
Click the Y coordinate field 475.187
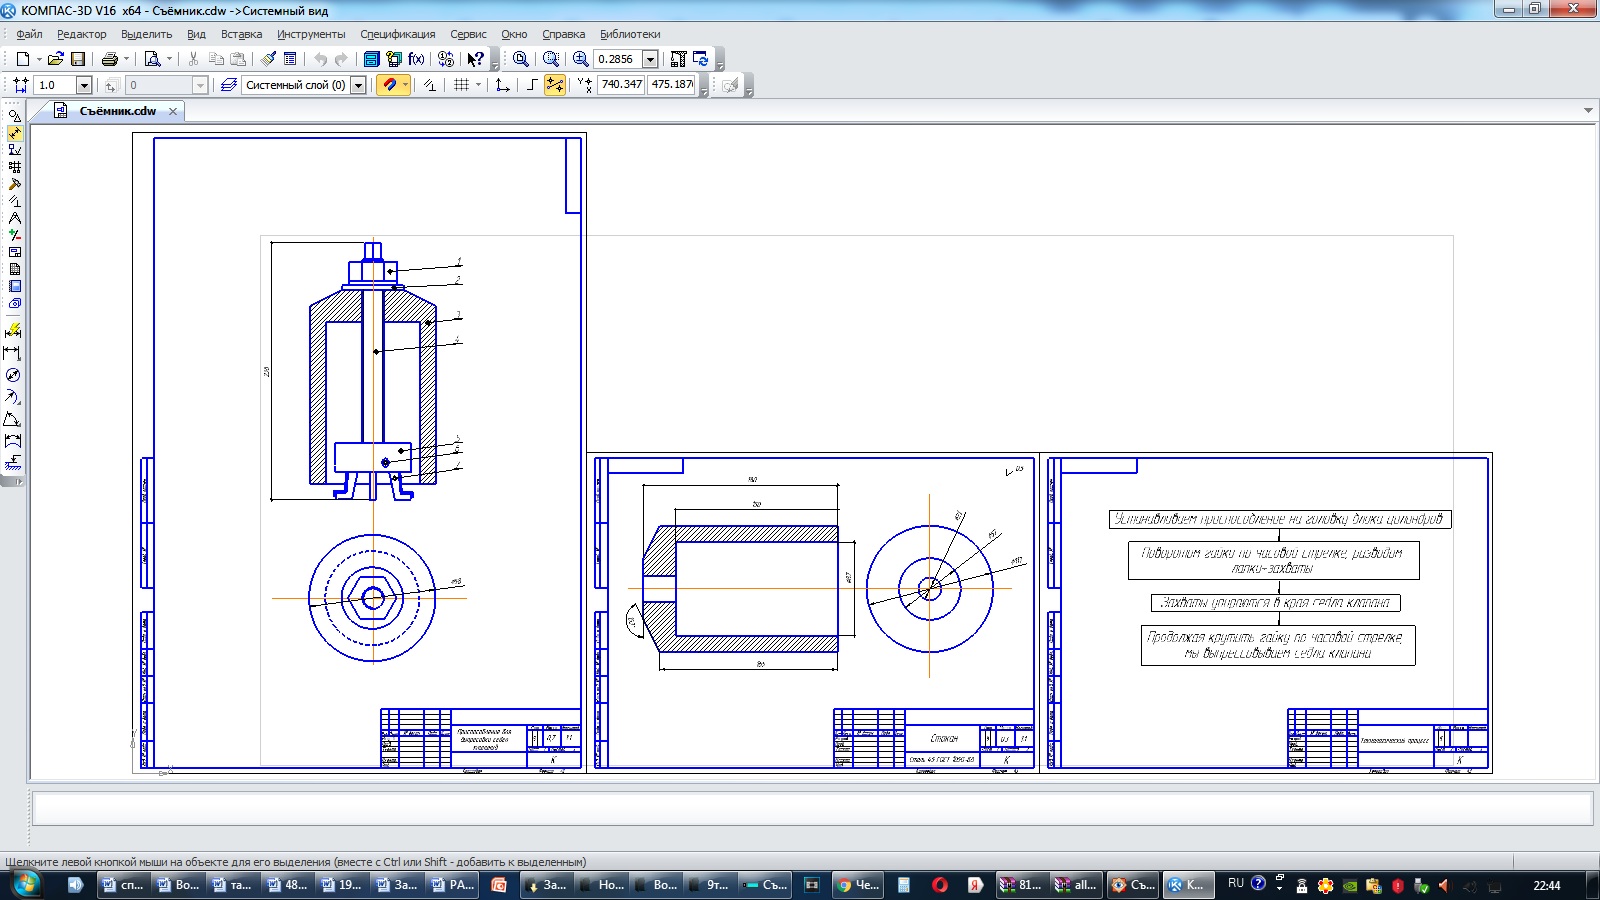tap(671, 85)
